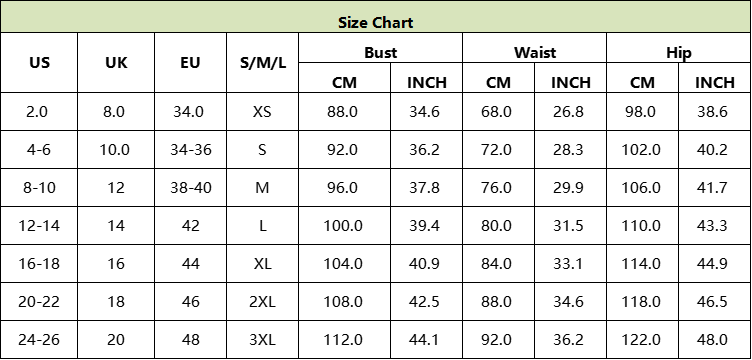This screenshot has width=752, height=360.
Task: Select hip value 122.0 cm cell
Action: 643,339
